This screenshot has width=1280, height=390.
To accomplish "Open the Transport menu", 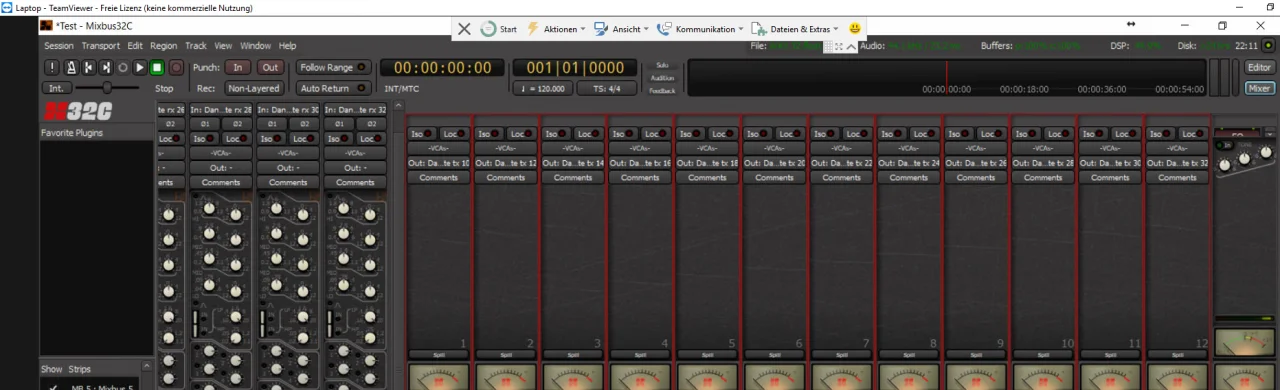I will [x=101, y=46].
